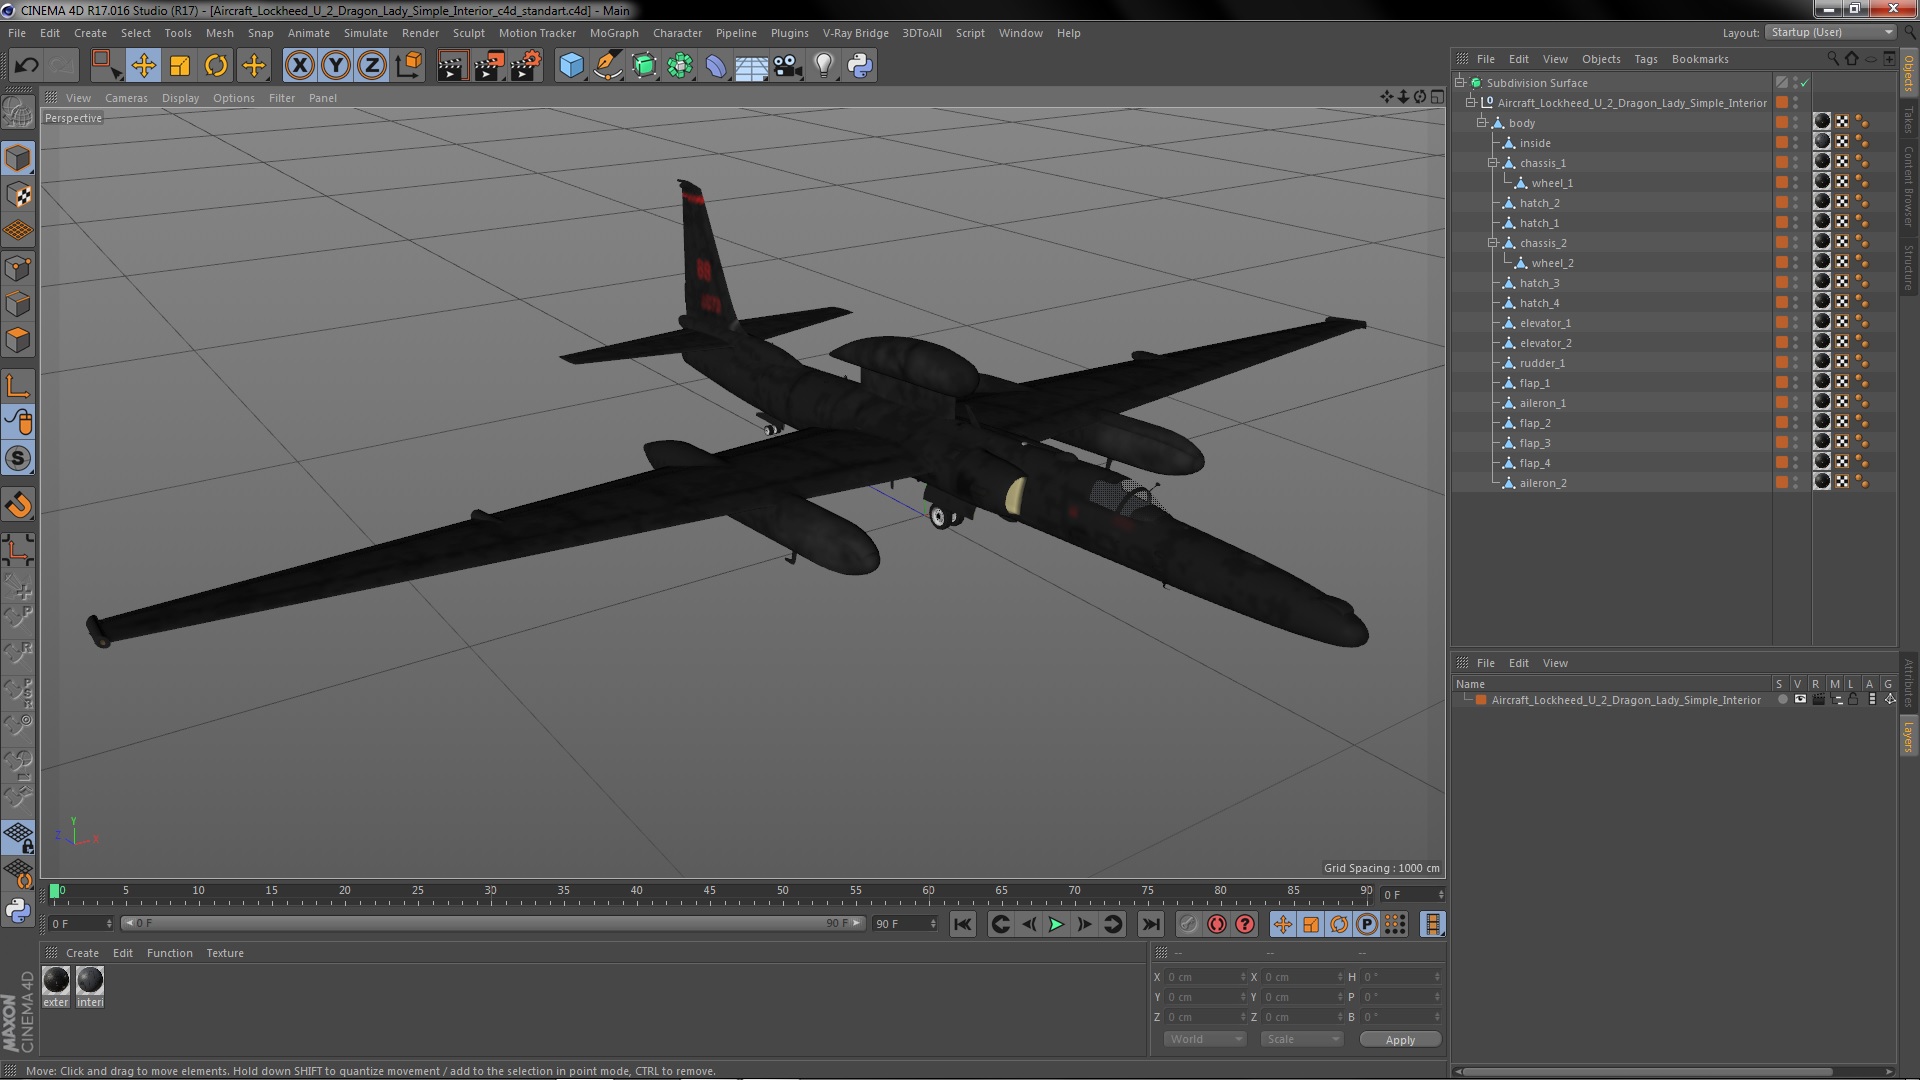The width and height of the screenshot is (1920, 1080).
Task: Expand layer entry in Layers manager
Action: (x=1466, y=700)
